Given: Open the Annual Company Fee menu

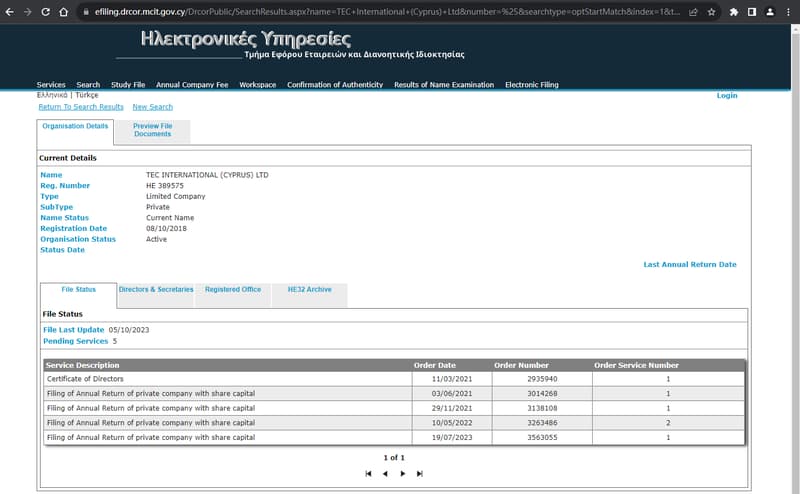Looking at the screenshot, I should (192, 85).
